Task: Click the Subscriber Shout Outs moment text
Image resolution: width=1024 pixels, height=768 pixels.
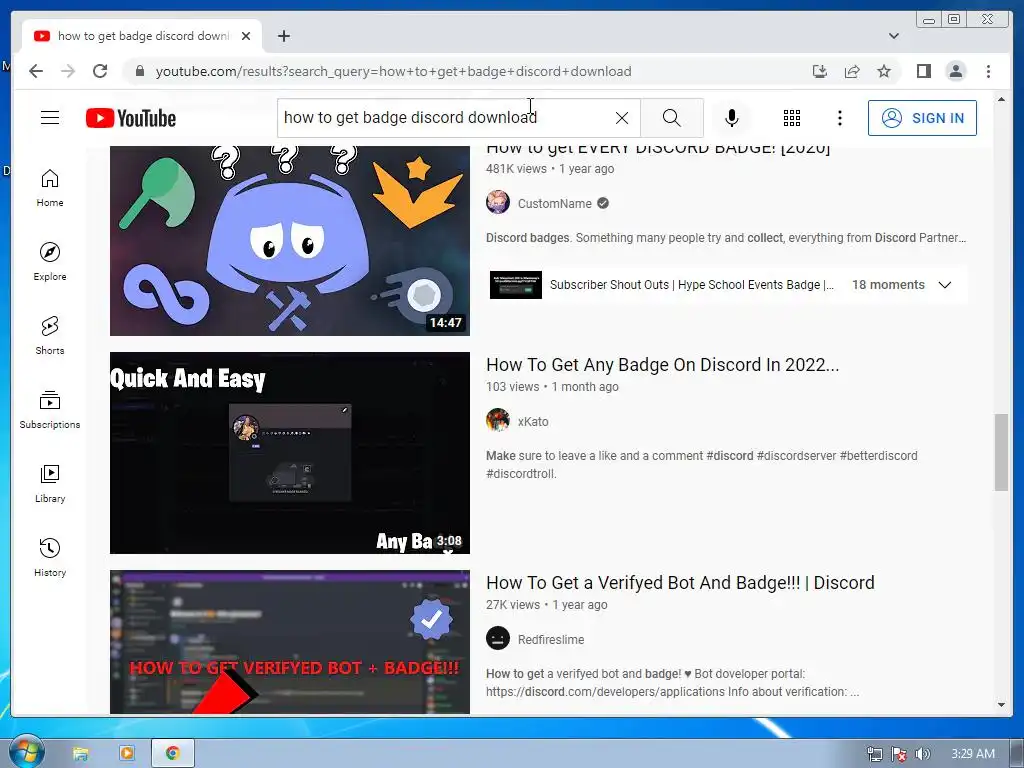Action: (692, 285)
